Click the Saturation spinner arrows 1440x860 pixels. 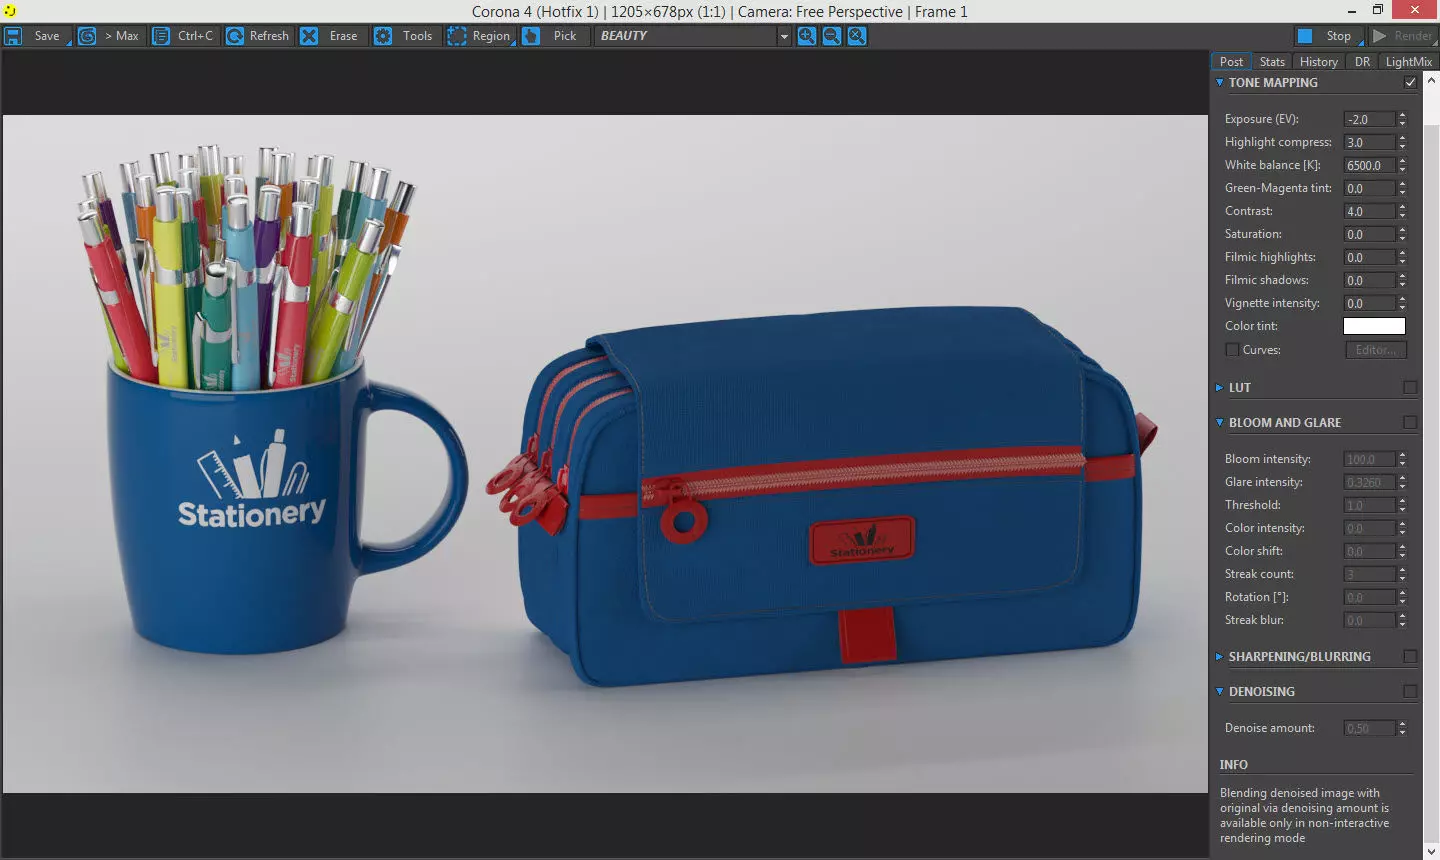point(1402,234)
